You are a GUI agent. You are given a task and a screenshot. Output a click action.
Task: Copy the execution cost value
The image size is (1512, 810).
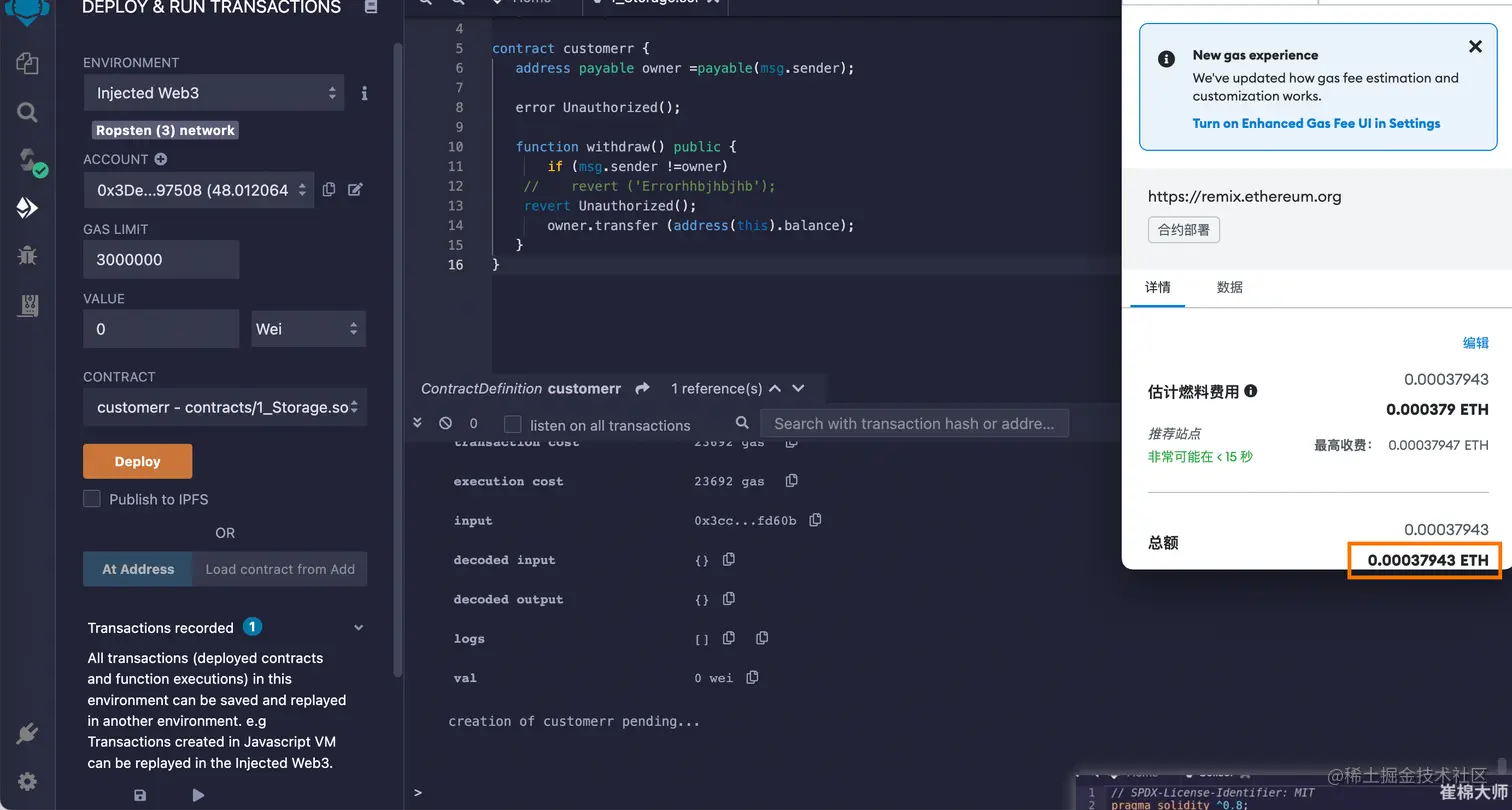tap(792, 481)
